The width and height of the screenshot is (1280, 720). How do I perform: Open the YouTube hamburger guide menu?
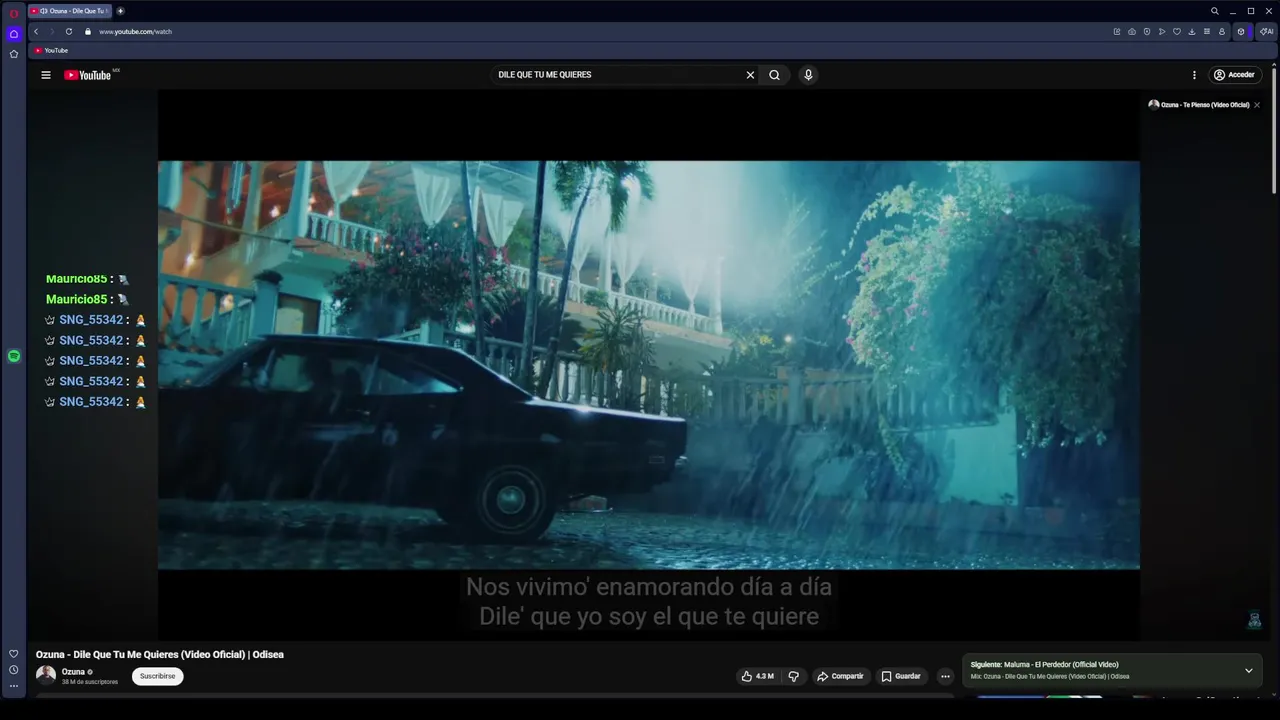coord(46,75)
